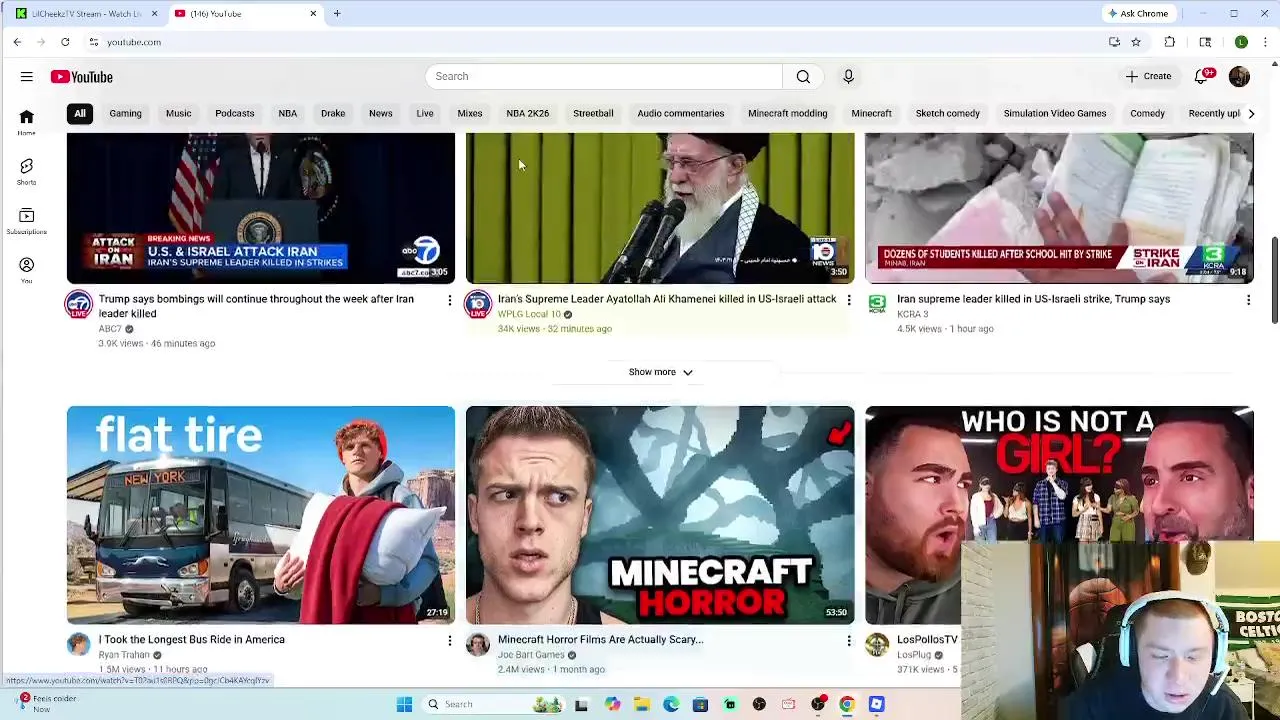
Task: Click the ABC7 channel avatar
Action: pos(79,304)
